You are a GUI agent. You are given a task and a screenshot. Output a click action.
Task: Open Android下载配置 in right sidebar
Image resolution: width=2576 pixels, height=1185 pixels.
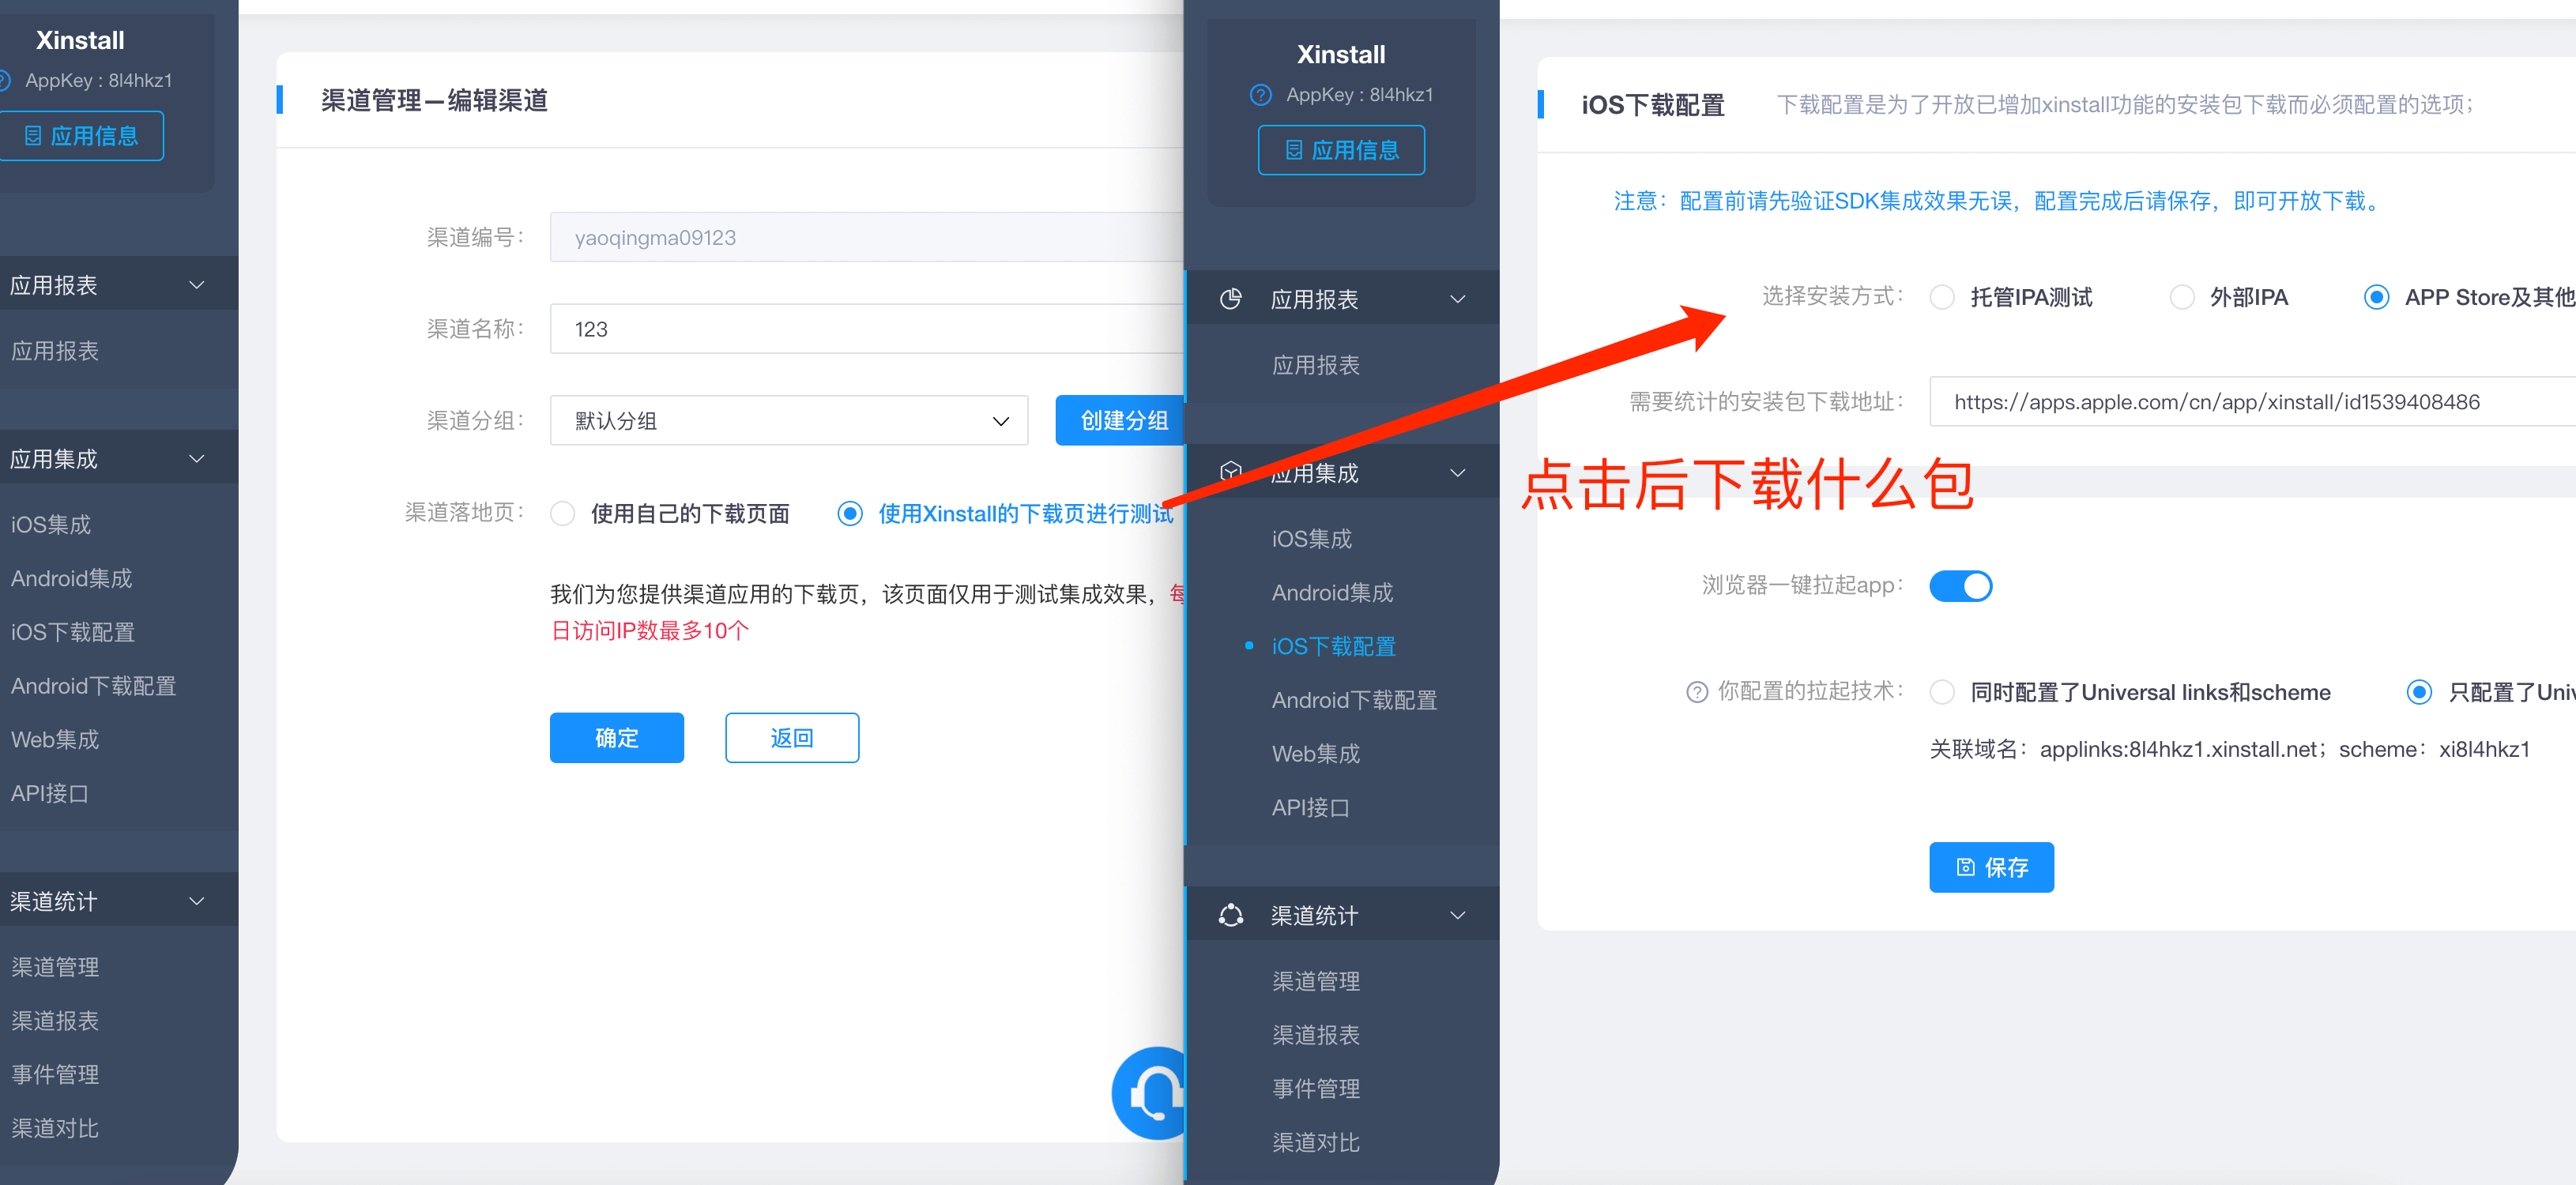tap(1354, 701)
